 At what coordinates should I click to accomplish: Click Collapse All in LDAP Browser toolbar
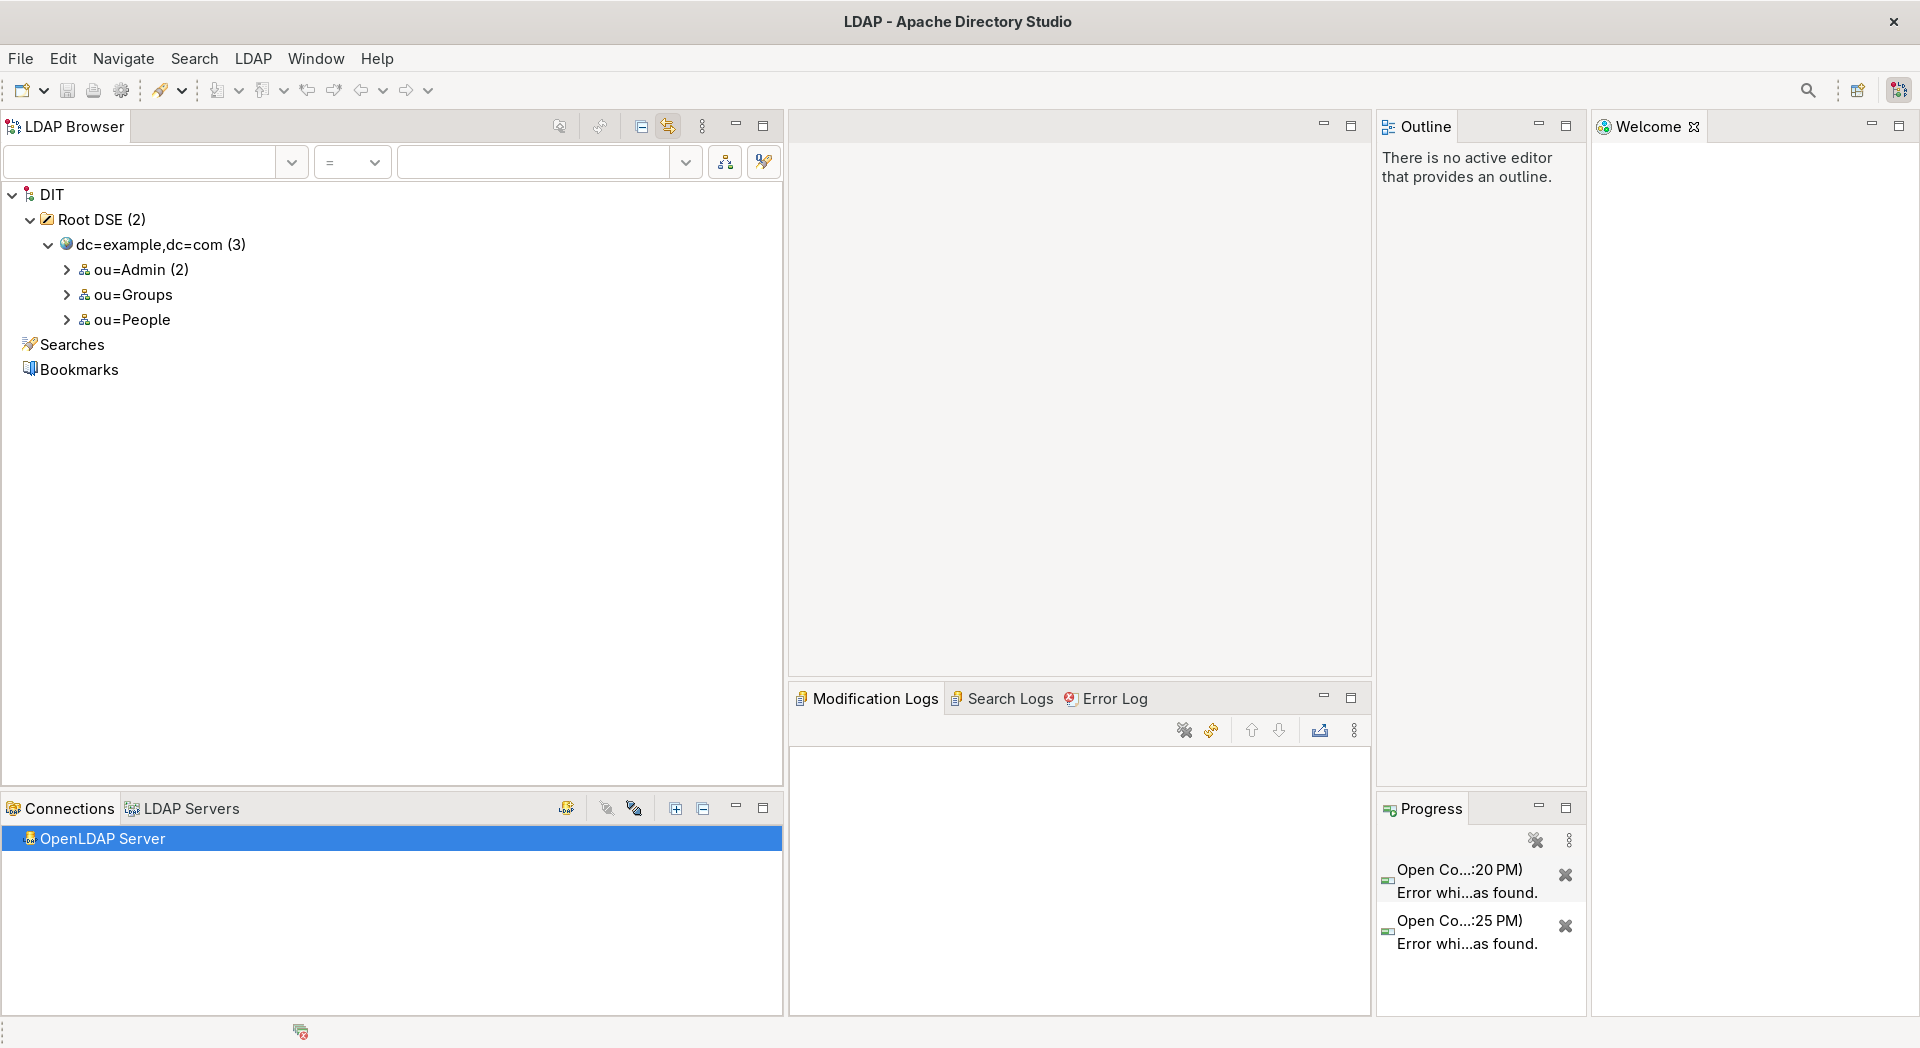641,127
